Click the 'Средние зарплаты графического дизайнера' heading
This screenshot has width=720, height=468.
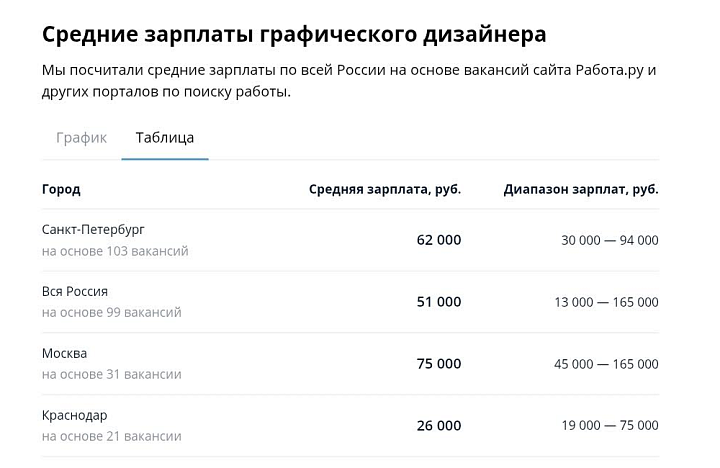[294, 34]
